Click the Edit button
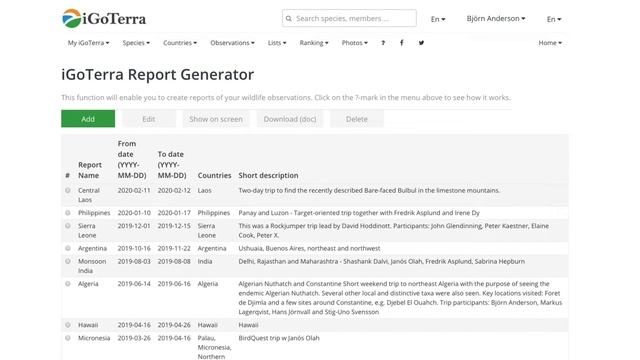The image size is (640, 360). pos(149,119)
